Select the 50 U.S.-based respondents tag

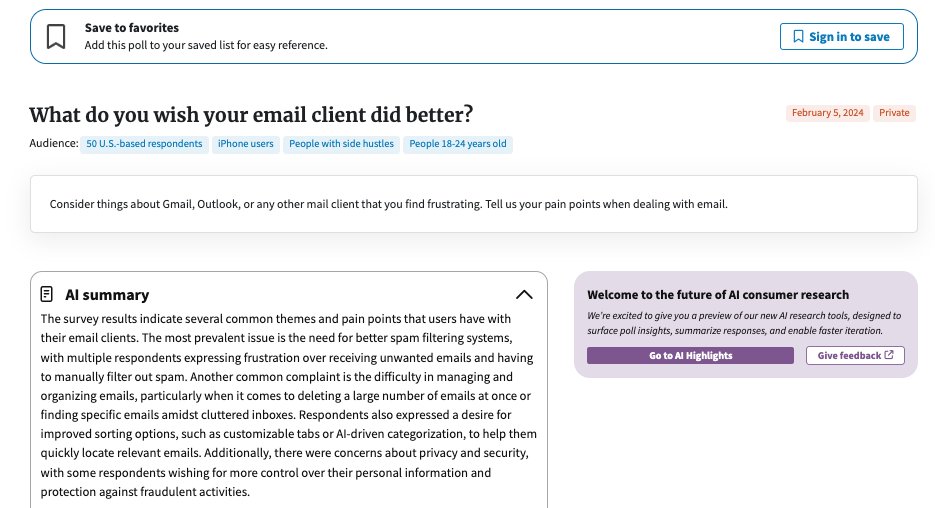pos(144,144)
